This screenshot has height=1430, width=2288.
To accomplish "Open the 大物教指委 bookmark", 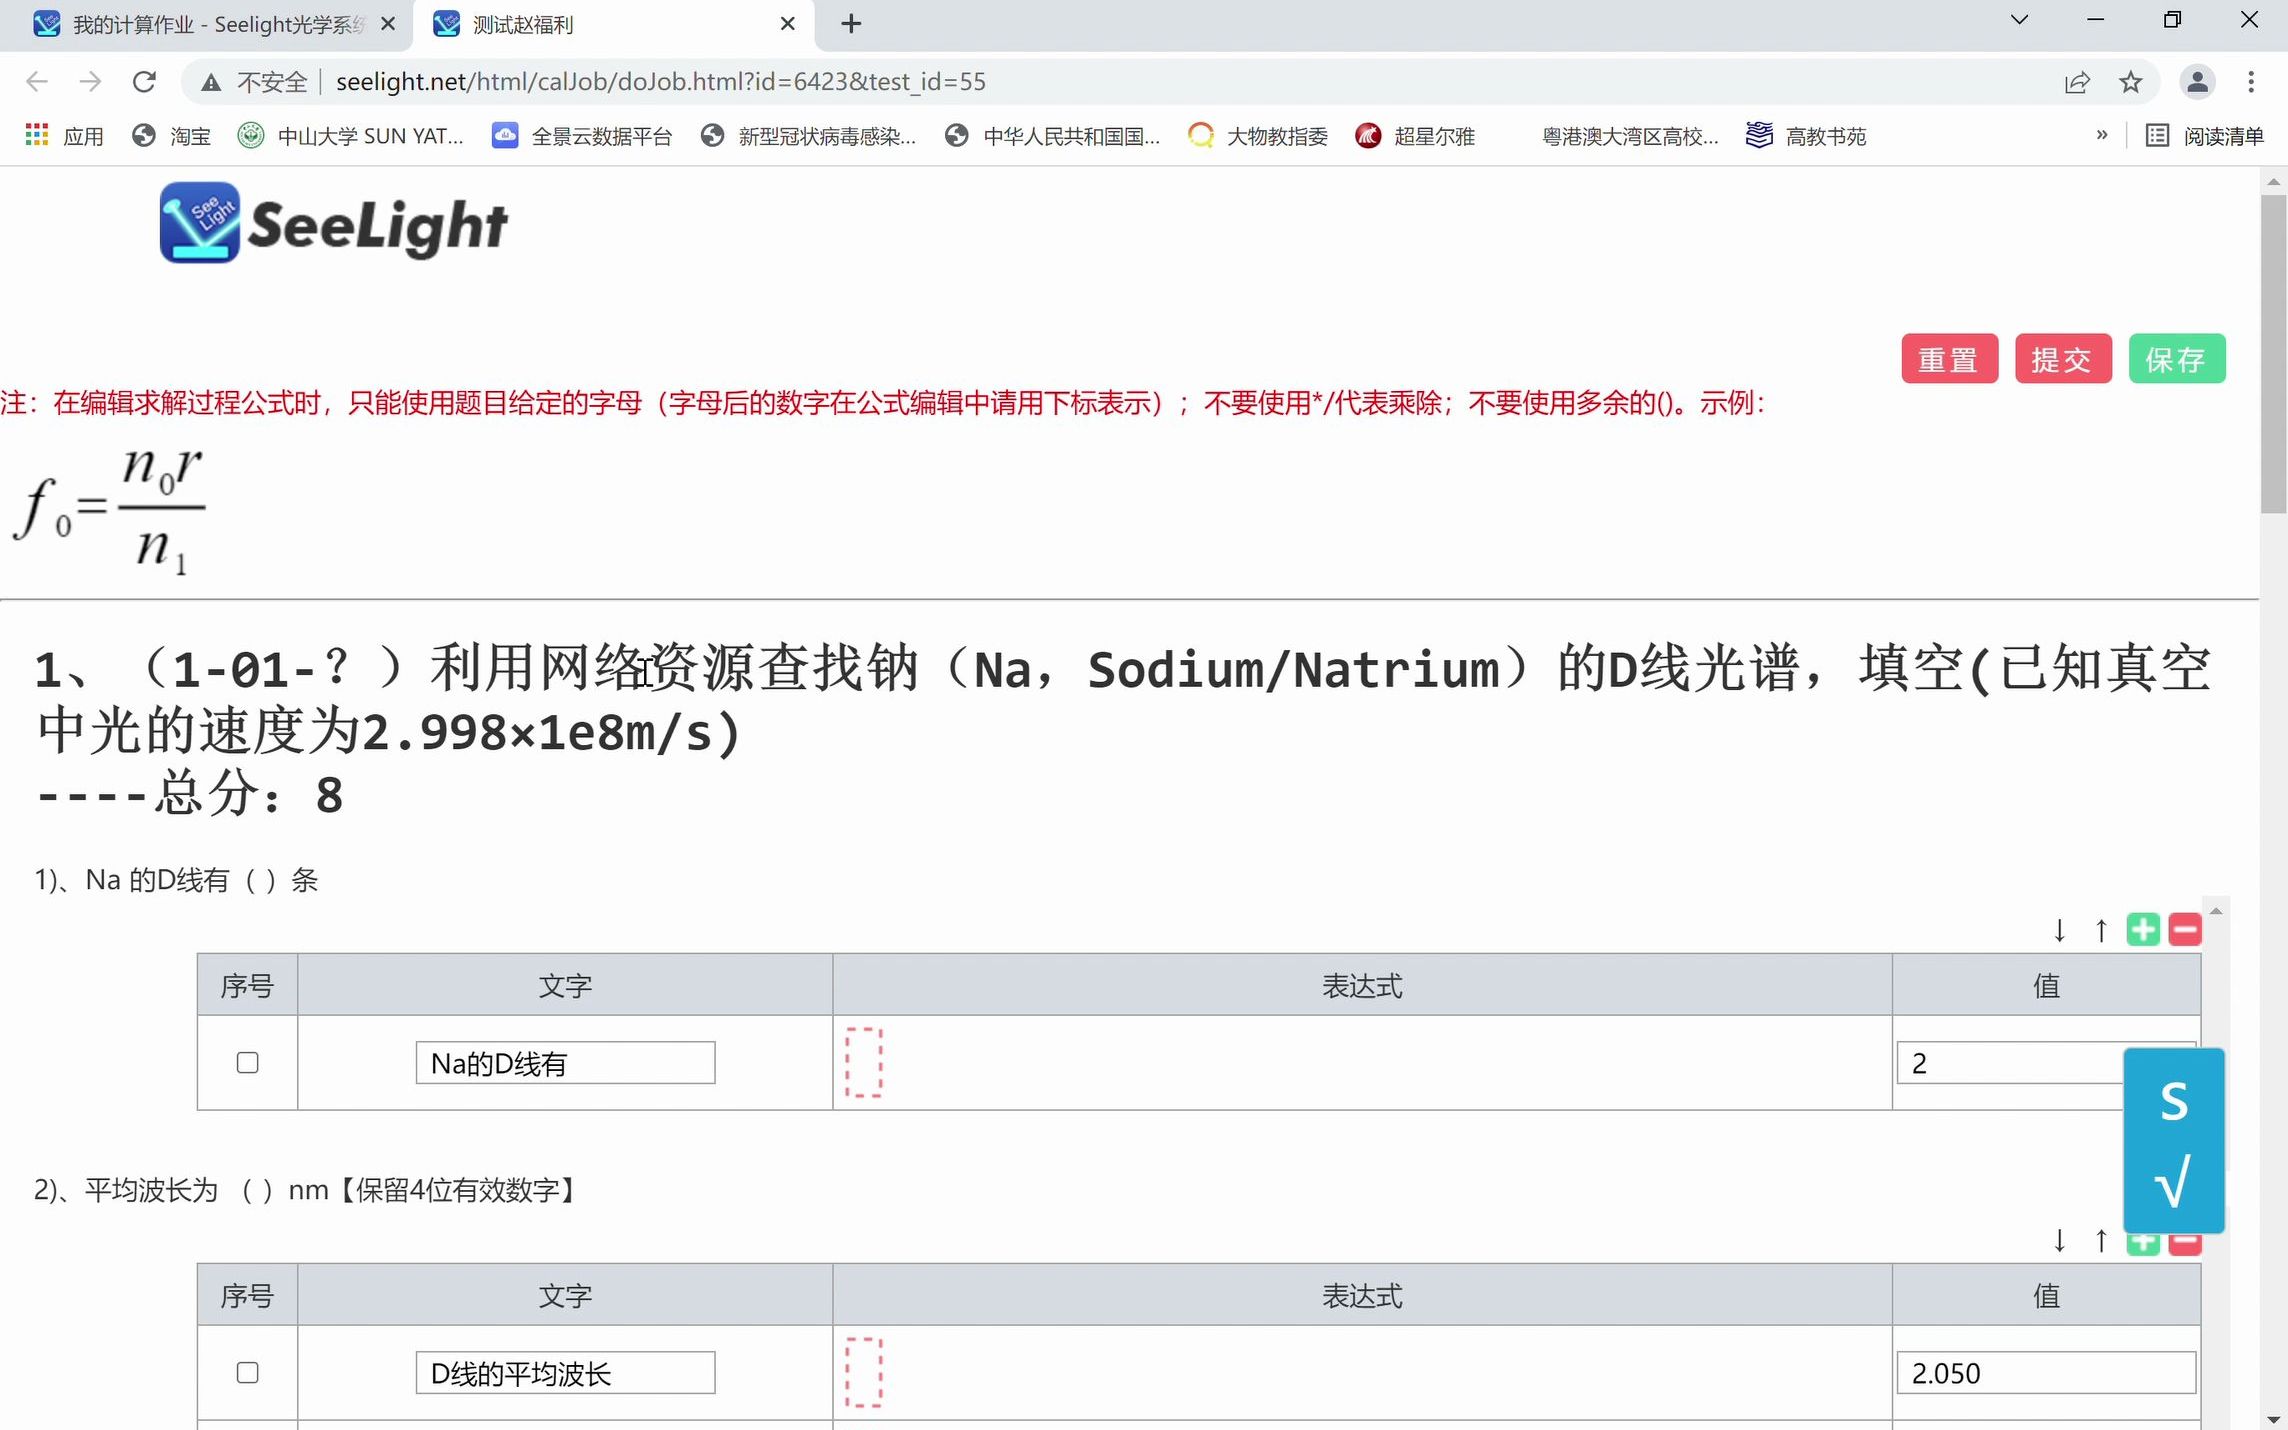I will click(1258, 136).
